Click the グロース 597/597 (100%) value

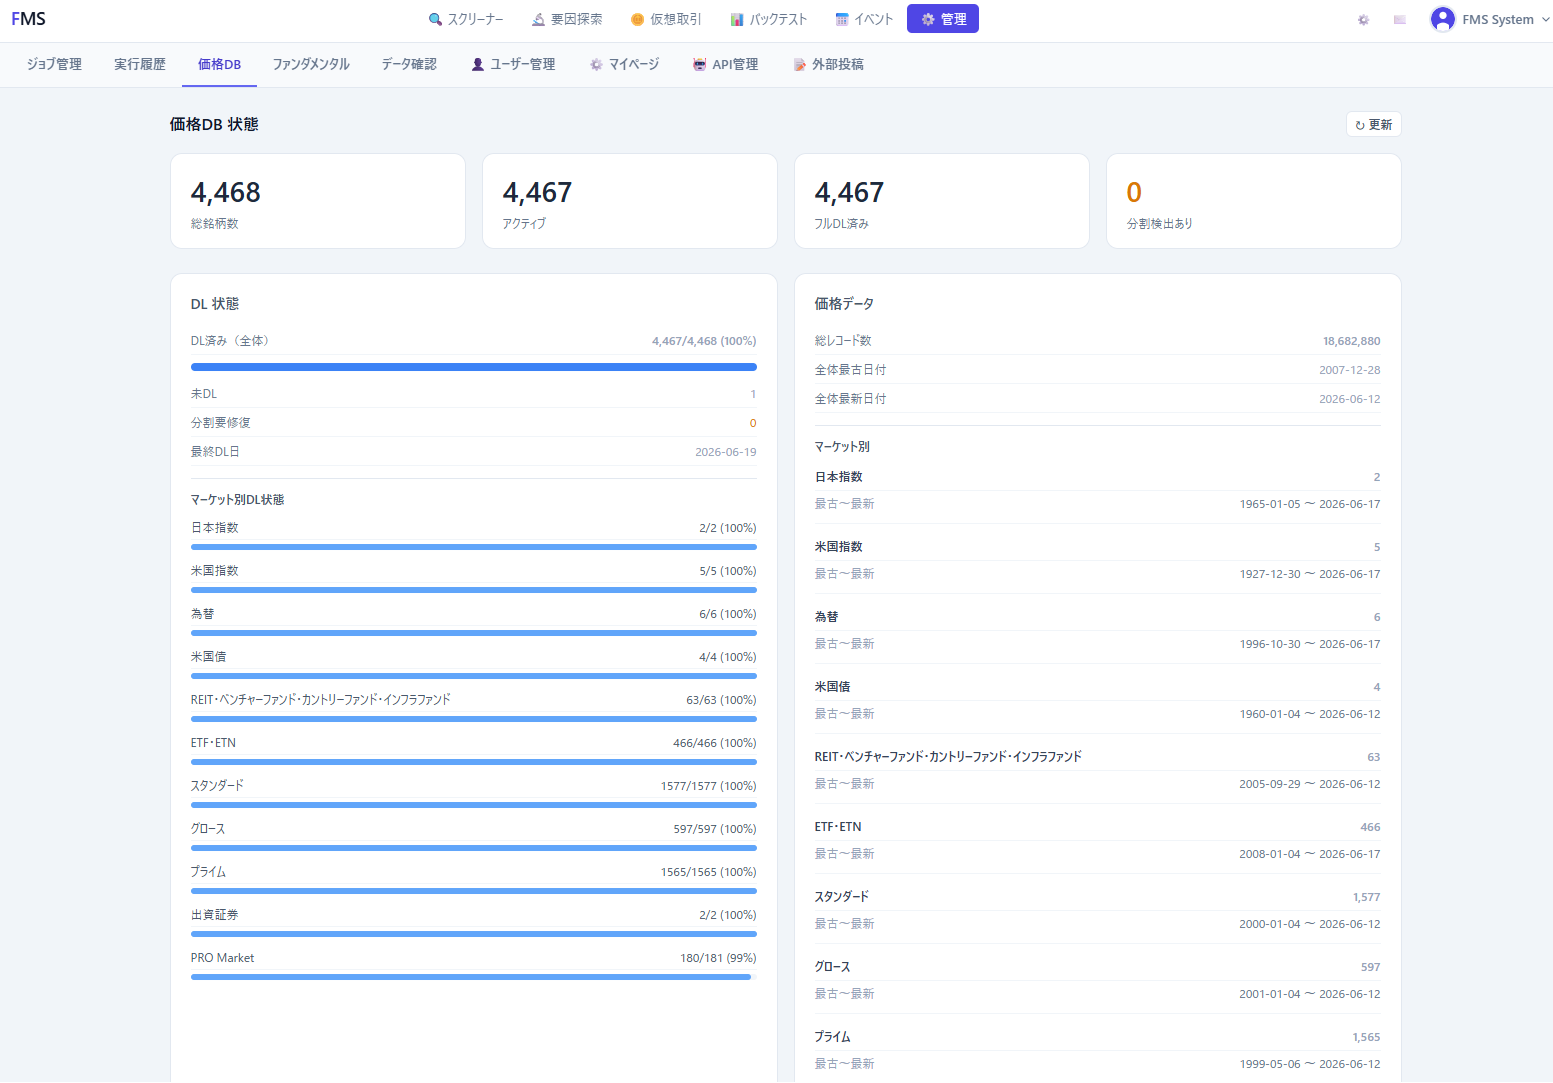pyautogui.click(x=715, y=829)
